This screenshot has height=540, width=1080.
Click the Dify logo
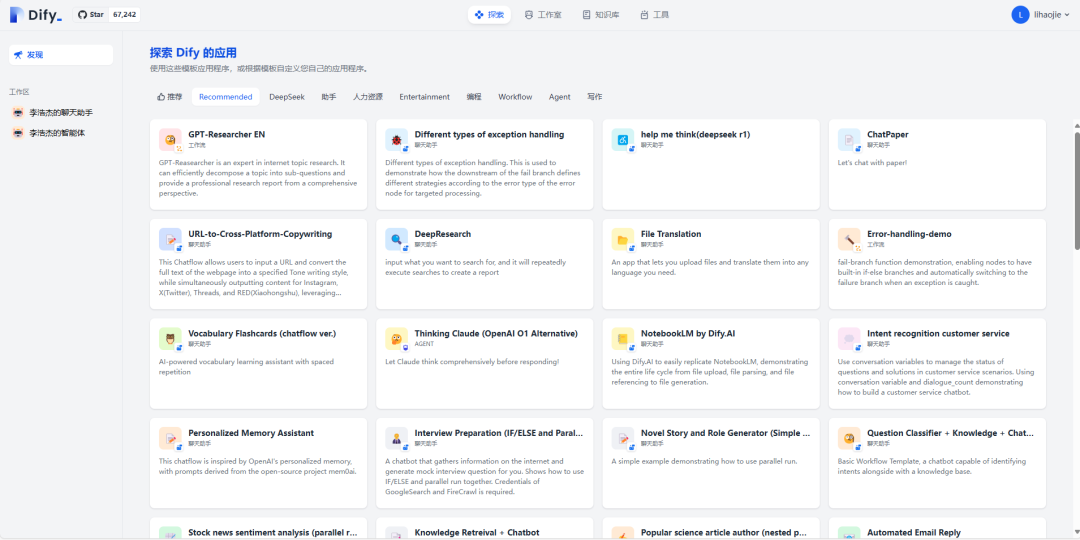(x=37, y=14)
